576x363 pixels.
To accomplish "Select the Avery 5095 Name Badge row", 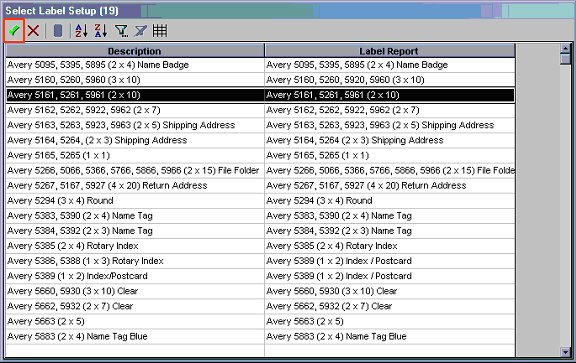I will pos(260,65).
